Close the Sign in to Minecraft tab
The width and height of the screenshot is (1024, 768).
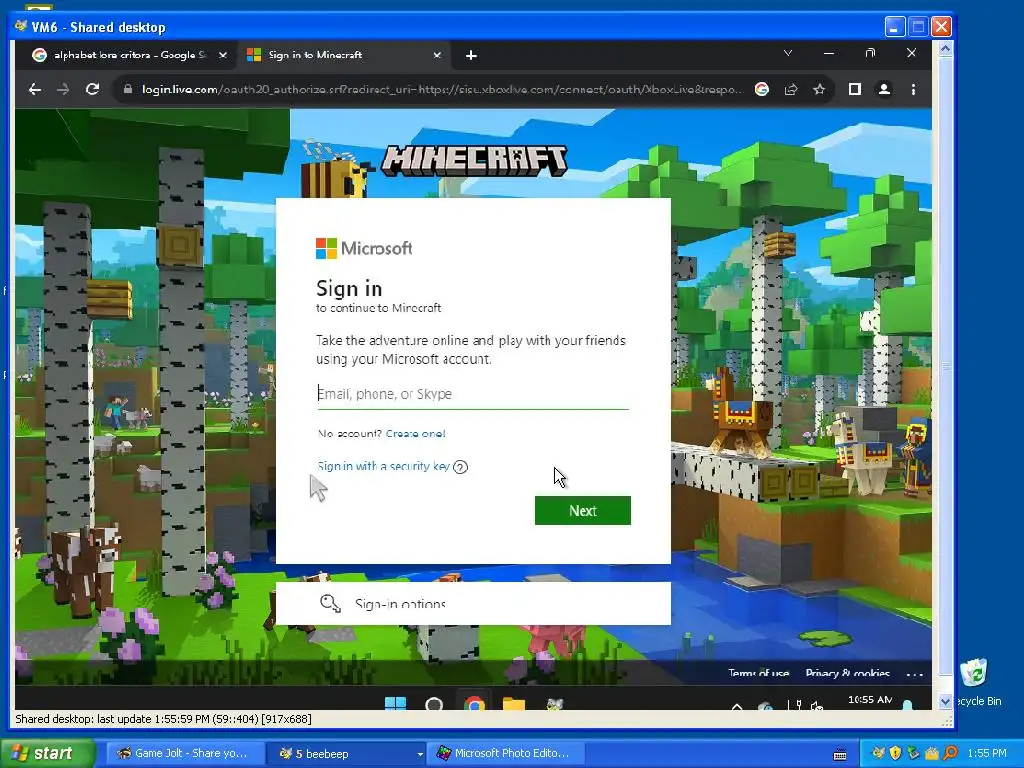[437, 56]
